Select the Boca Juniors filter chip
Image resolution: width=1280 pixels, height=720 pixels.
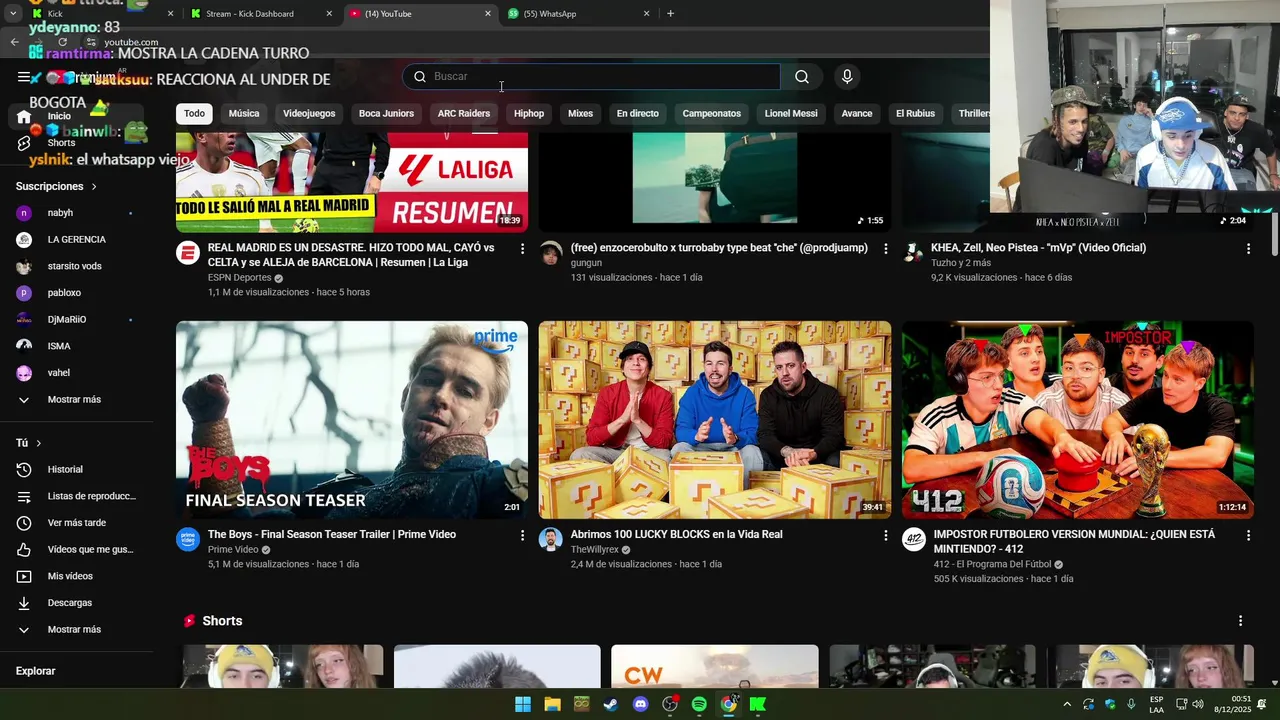(386, 113)
